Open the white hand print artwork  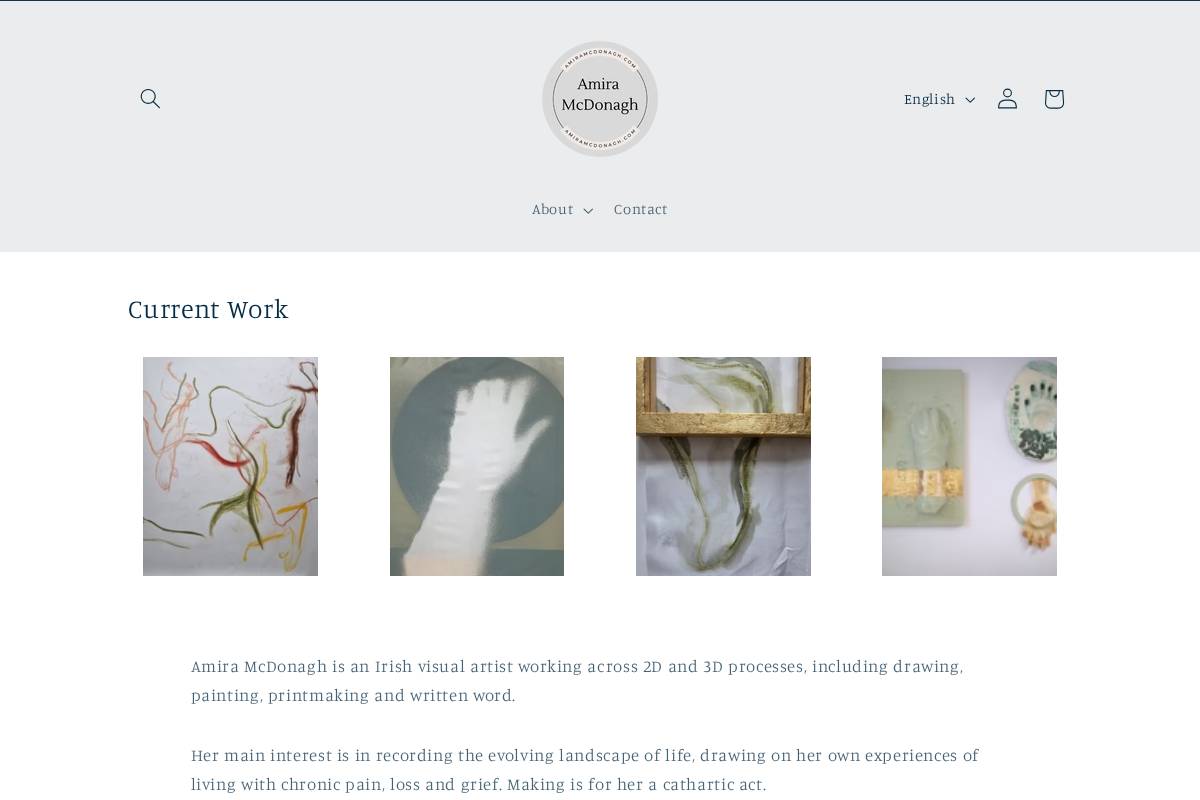coord(477,466)
